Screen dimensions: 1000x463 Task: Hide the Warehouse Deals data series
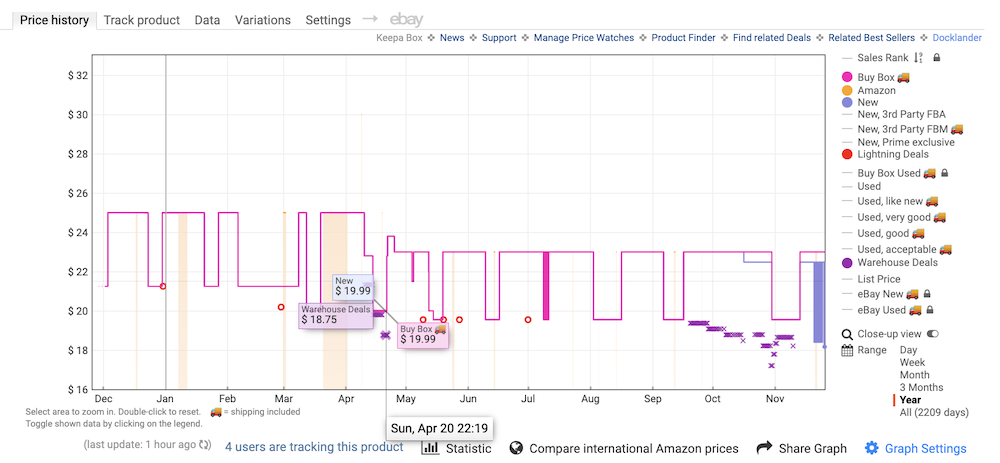[897, 262]
